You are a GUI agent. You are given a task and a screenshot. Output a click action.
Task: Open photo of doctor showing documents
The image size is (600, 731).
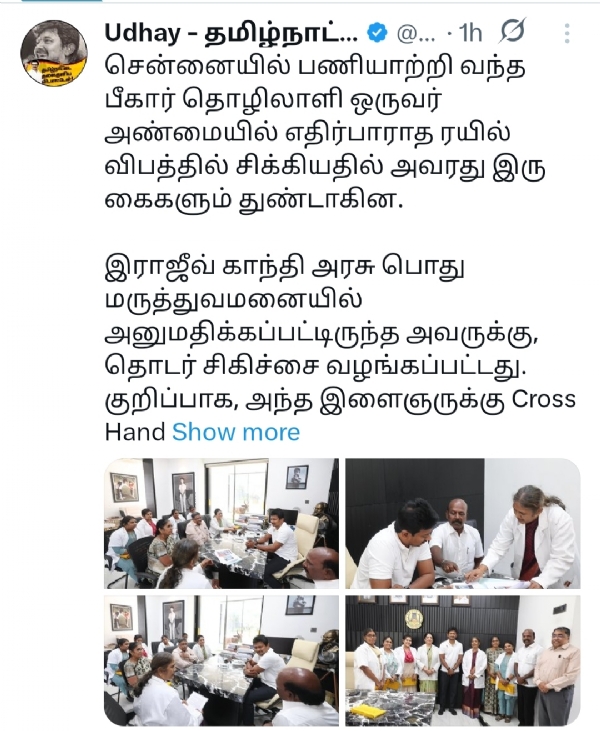tap(462, 523)
